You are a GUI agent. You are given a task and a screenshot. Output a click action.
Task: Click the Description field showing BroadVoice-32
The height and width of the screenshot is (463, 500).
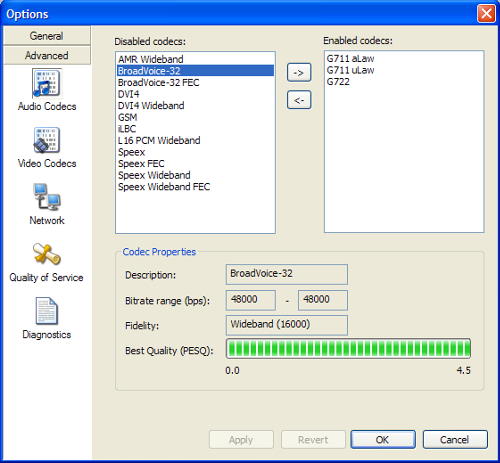pyautogui.click(x=287, y=274)
